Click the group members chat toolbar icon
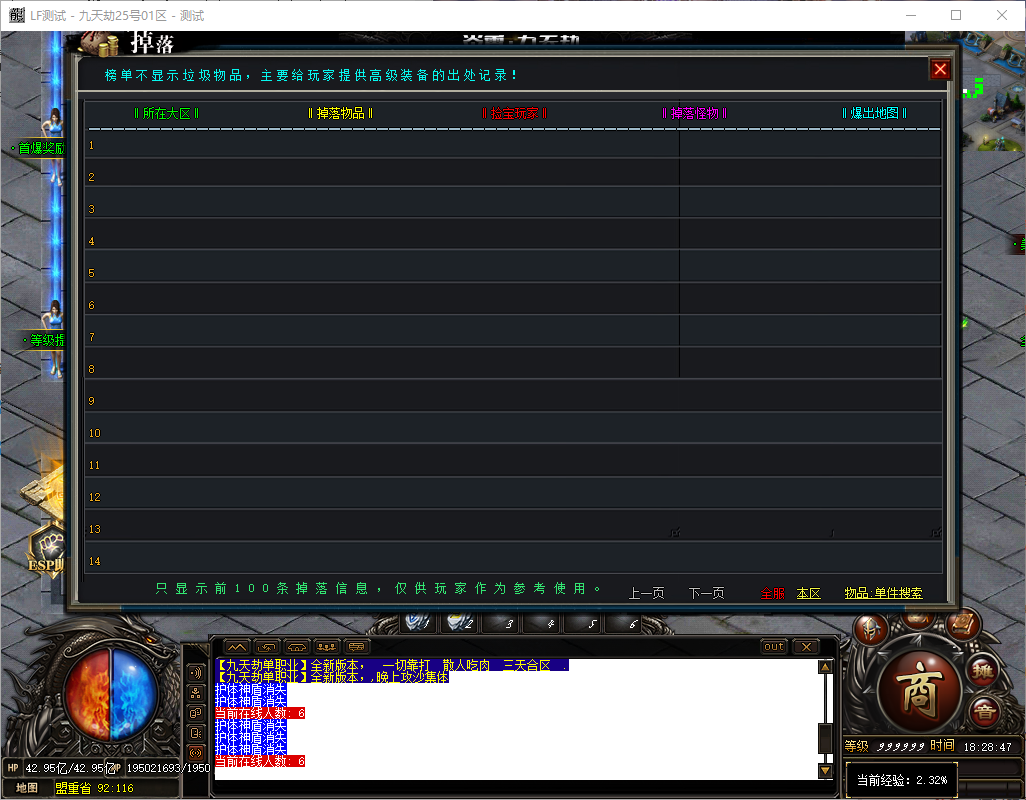This screenshot has height=800, width=1026. (327, 647)
